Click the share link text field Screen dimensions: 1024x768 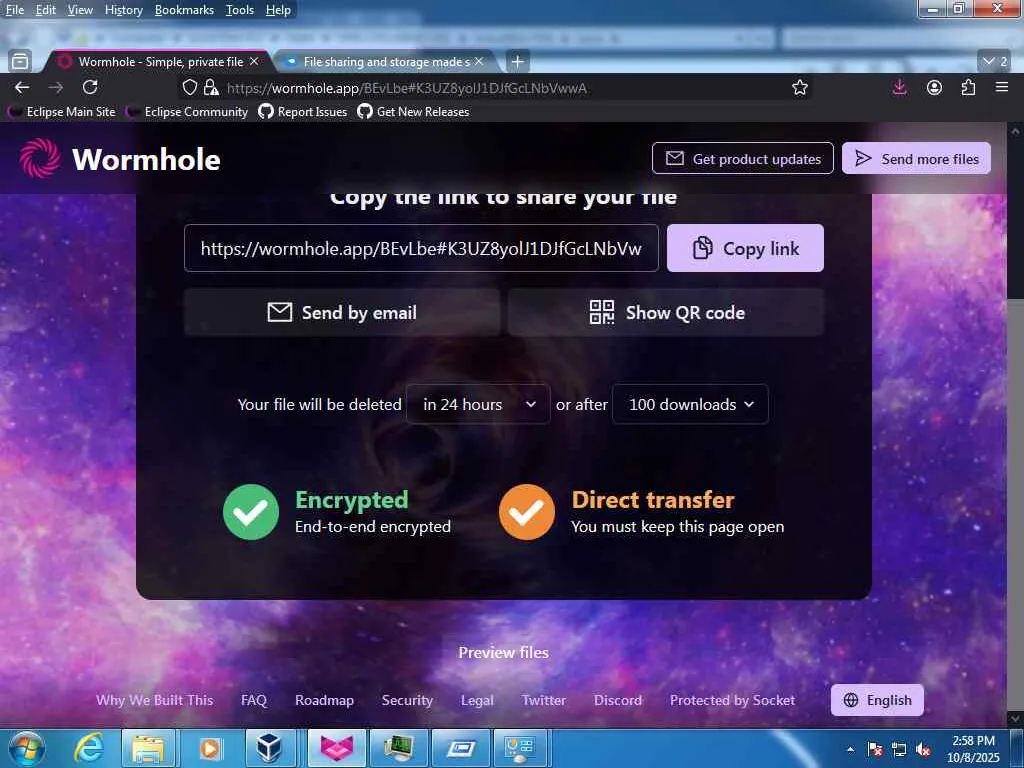(421, 248)
